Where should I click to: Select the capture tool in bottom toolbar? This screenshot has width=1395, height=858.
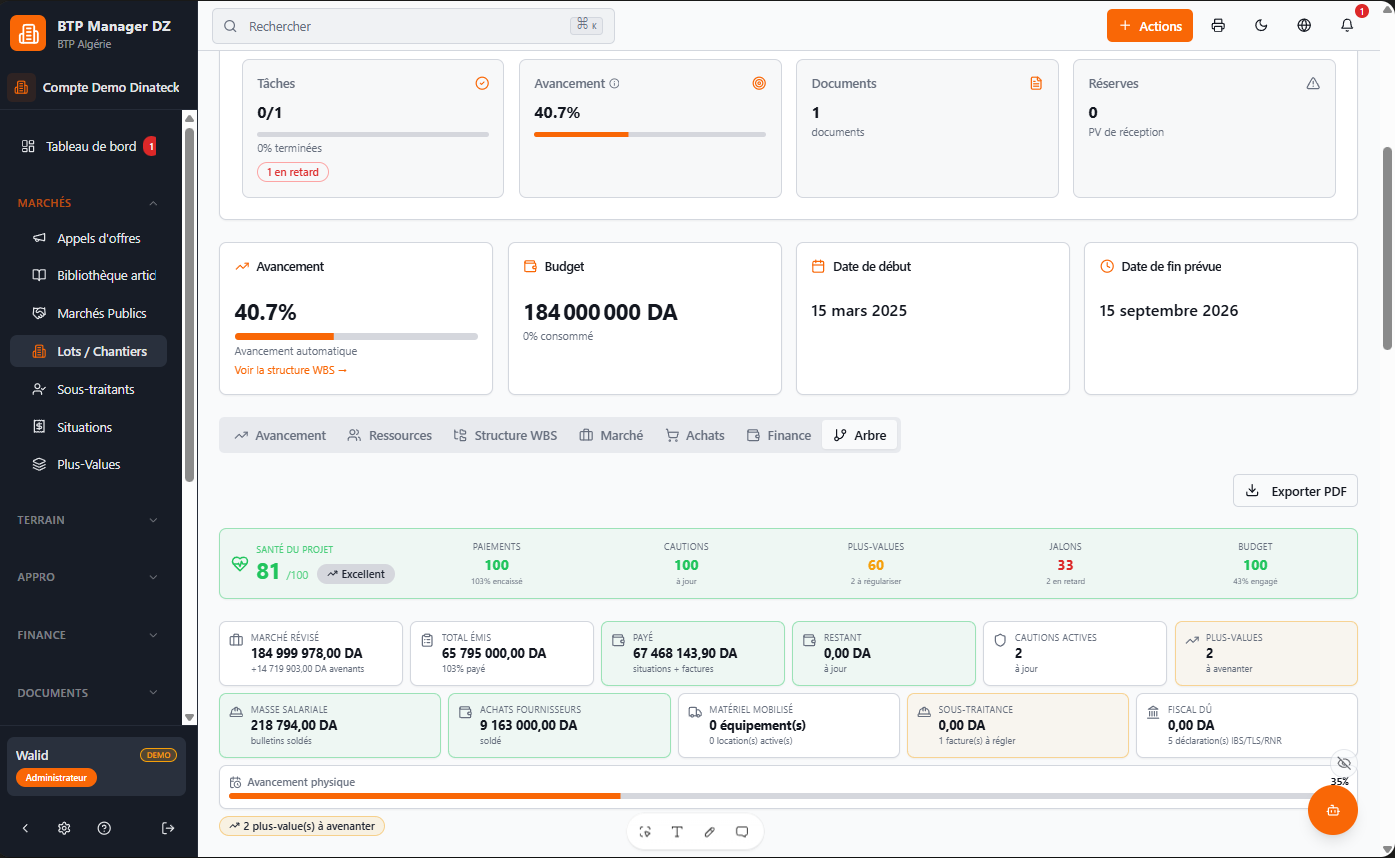coord(645,832)
